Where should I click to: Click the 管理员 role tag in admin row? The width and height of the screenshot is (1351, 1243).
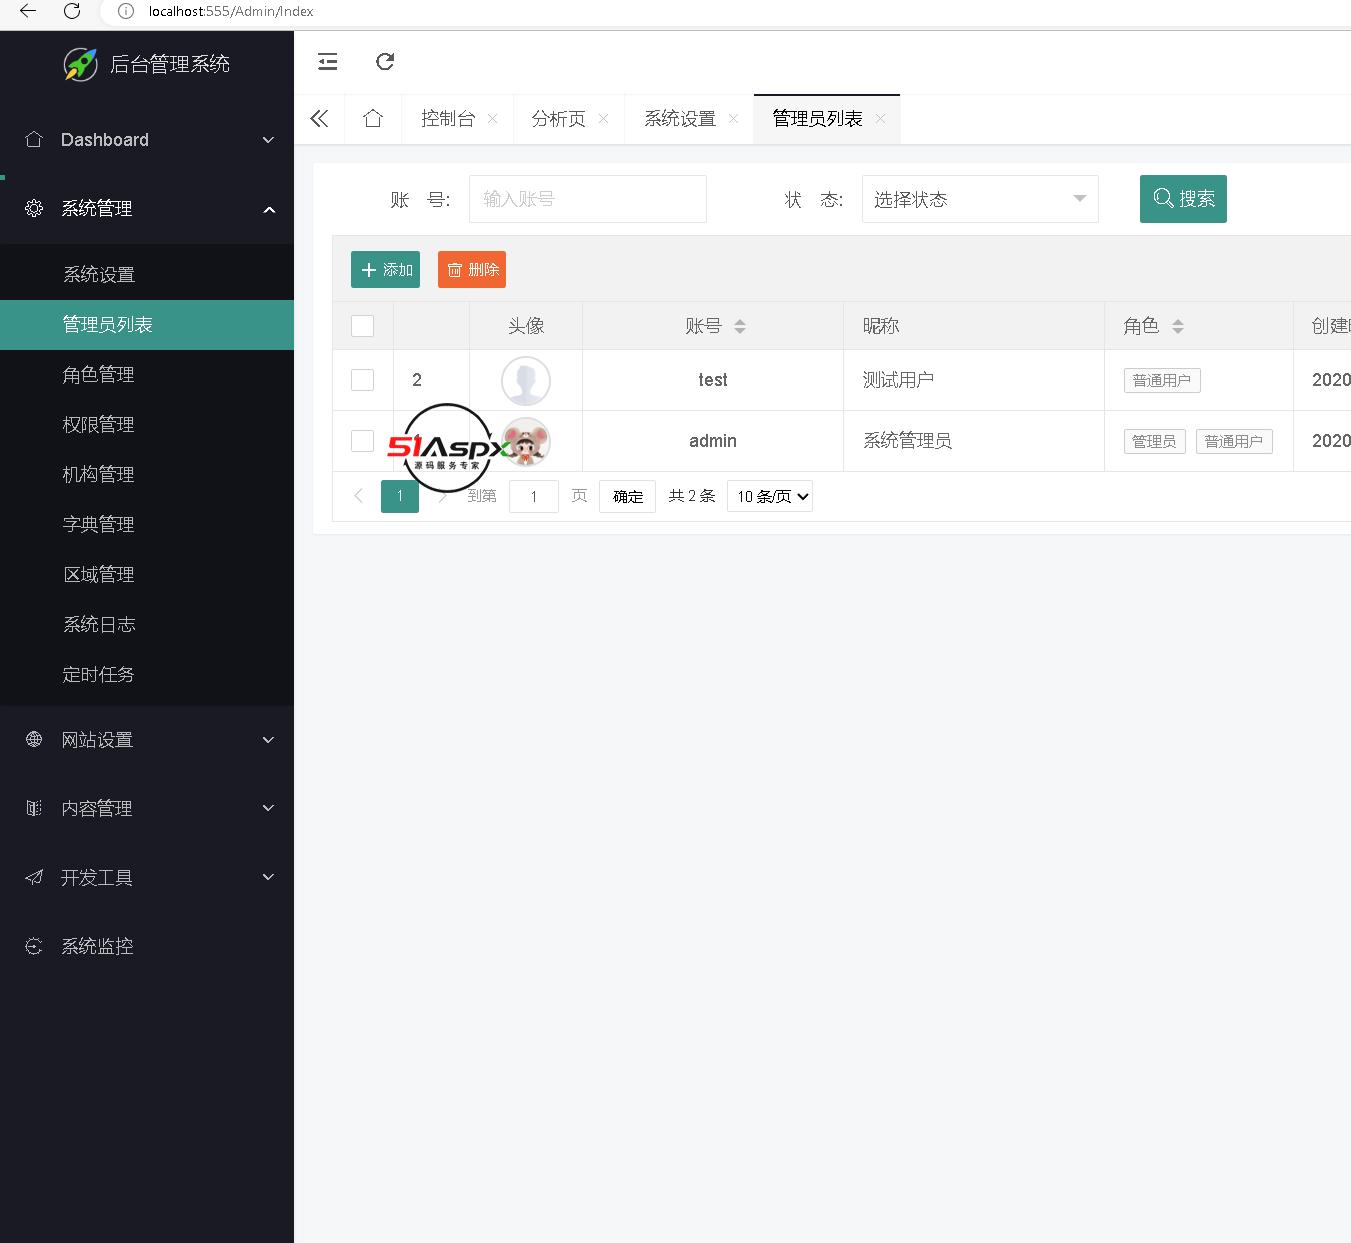pyautogui.click(x=1154, y=441)
